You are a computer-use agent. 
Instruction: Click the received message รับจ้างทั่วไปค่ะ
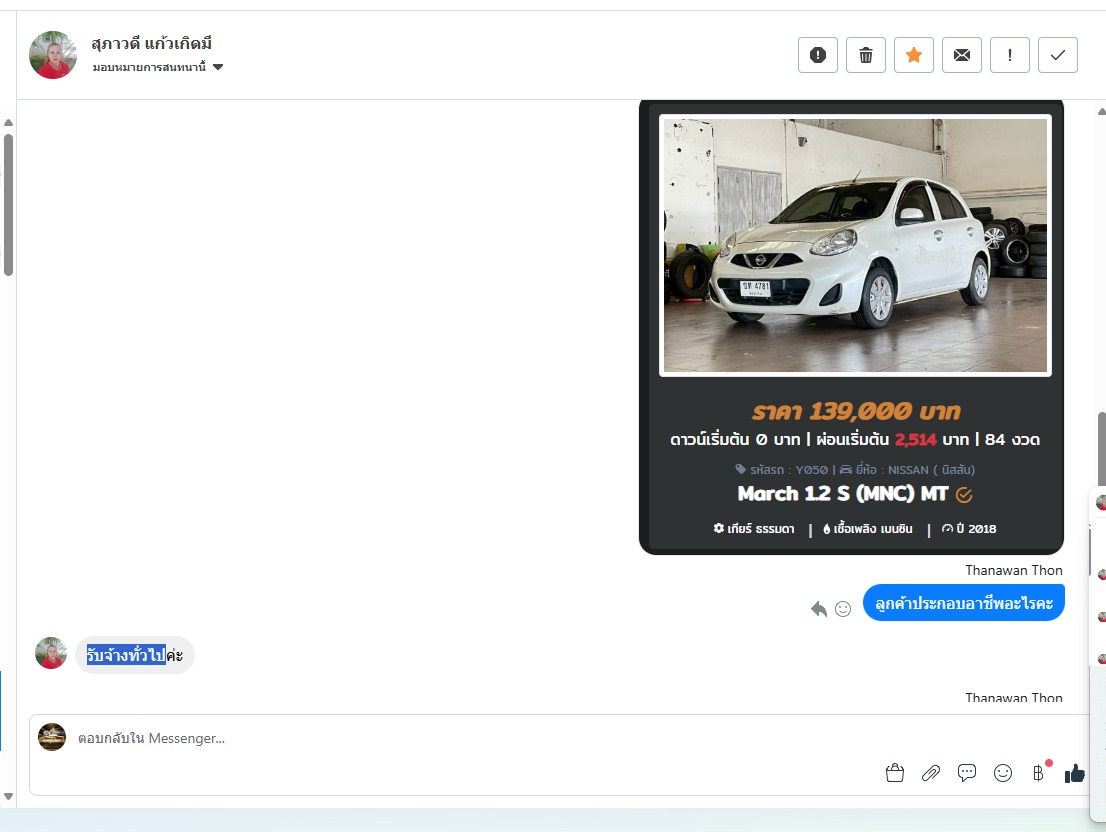coord(135,655)
